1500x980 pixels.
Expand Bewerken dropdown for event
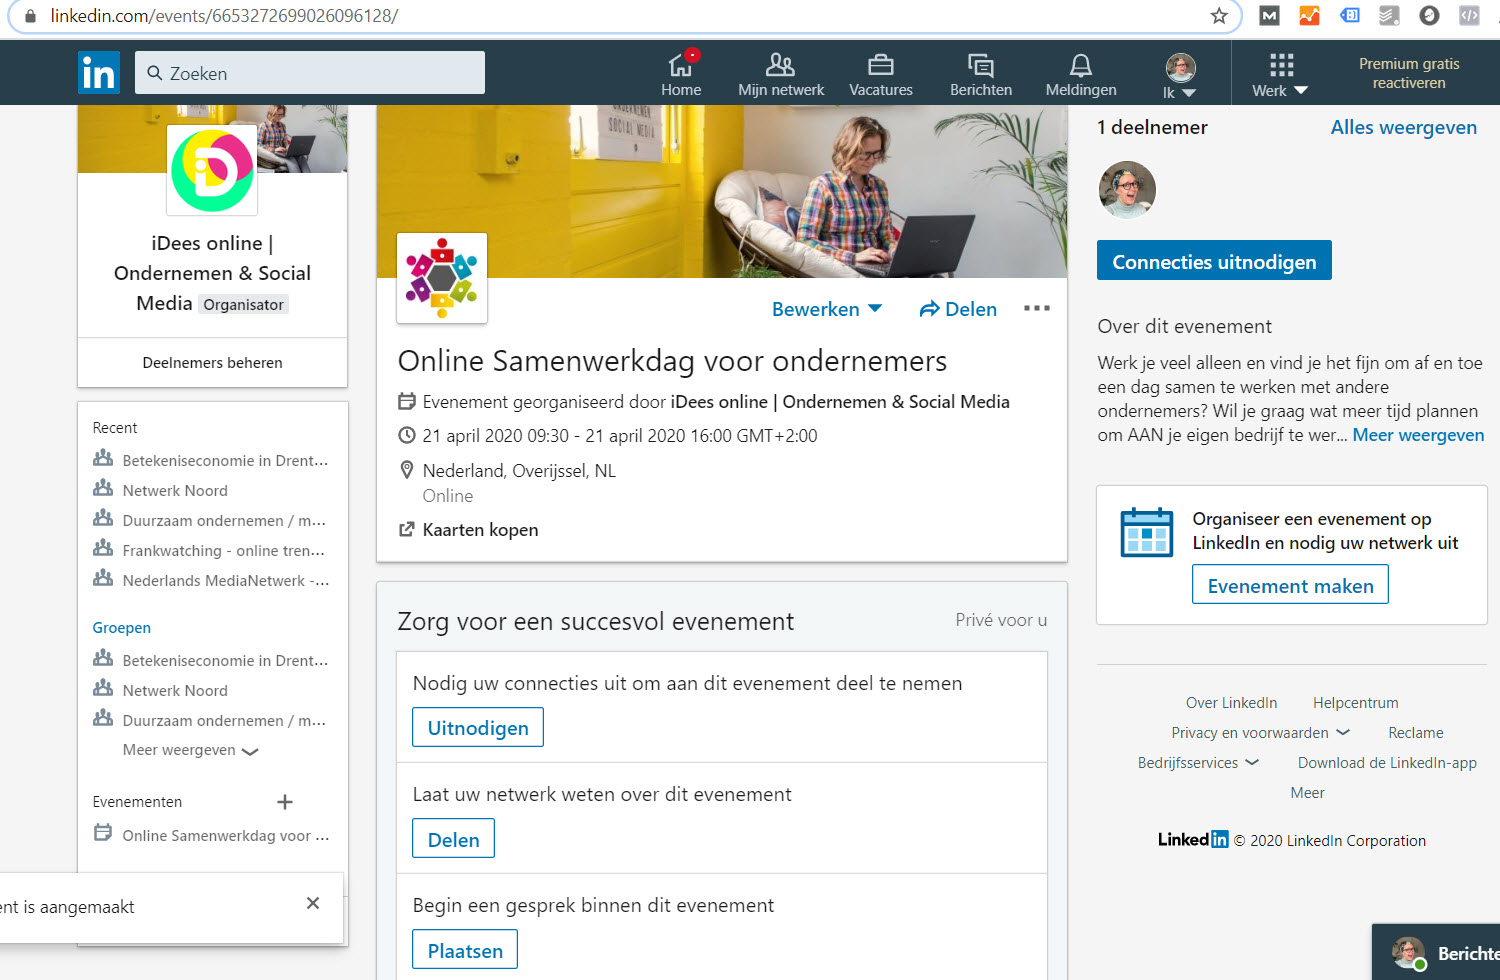coord(826,309)
